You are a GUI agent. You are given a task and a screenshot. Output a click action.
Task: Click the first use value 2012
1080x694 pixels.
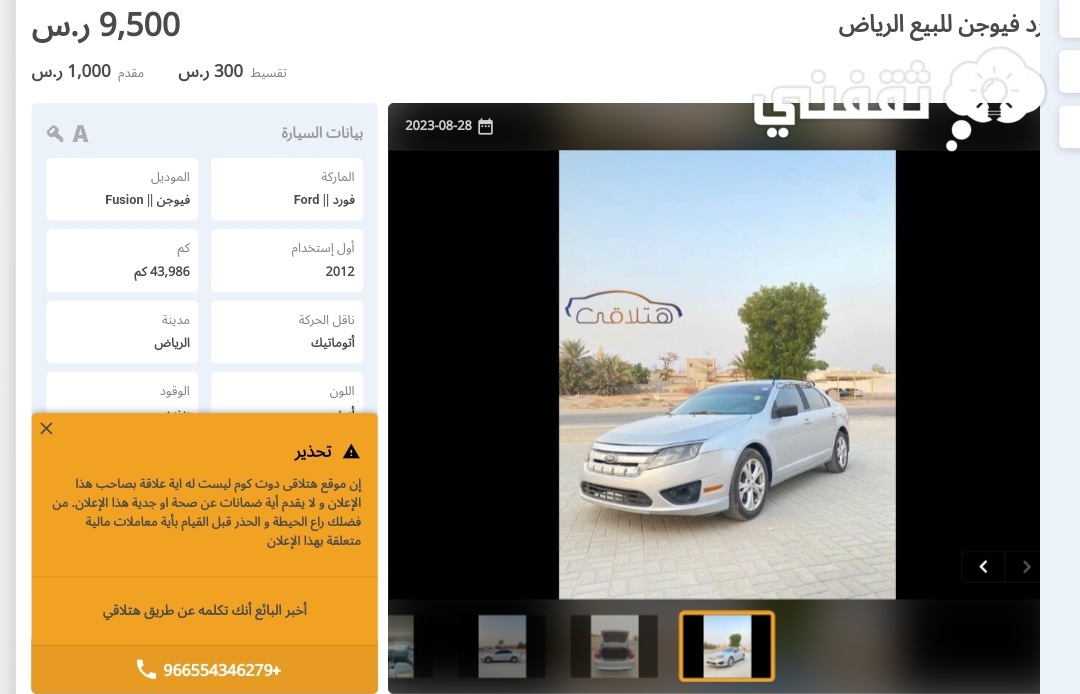click(x=340, y=271)
